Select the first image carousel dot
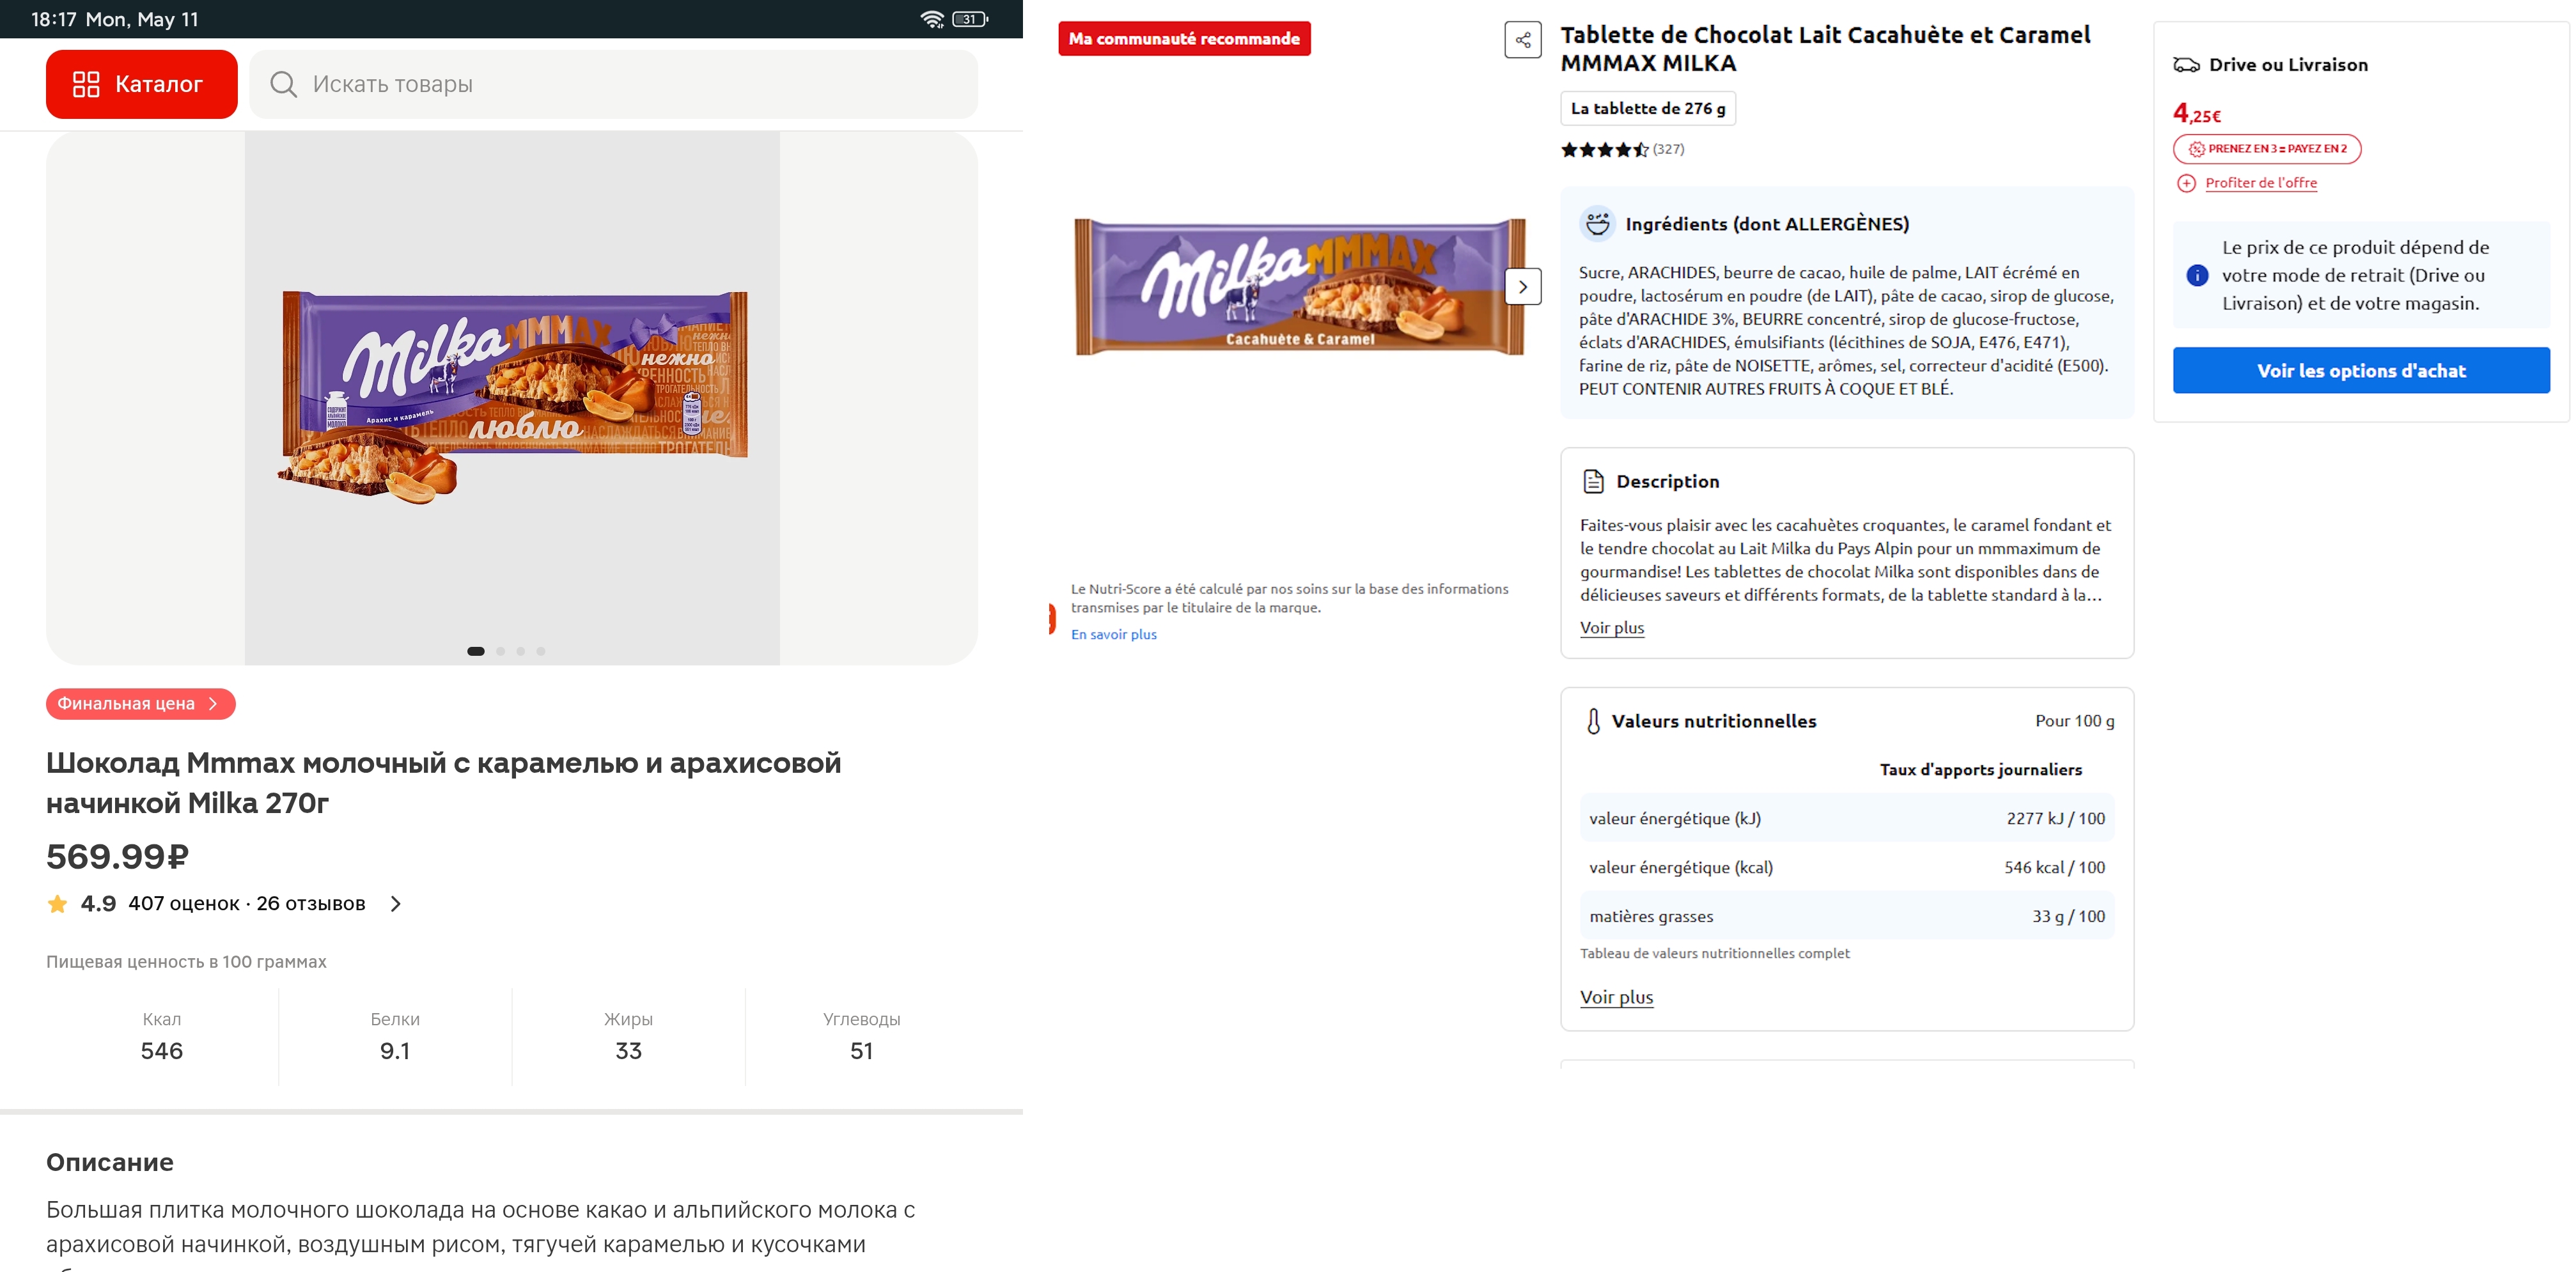This screenshot has height=1272, width=2576. pos(476,651)
